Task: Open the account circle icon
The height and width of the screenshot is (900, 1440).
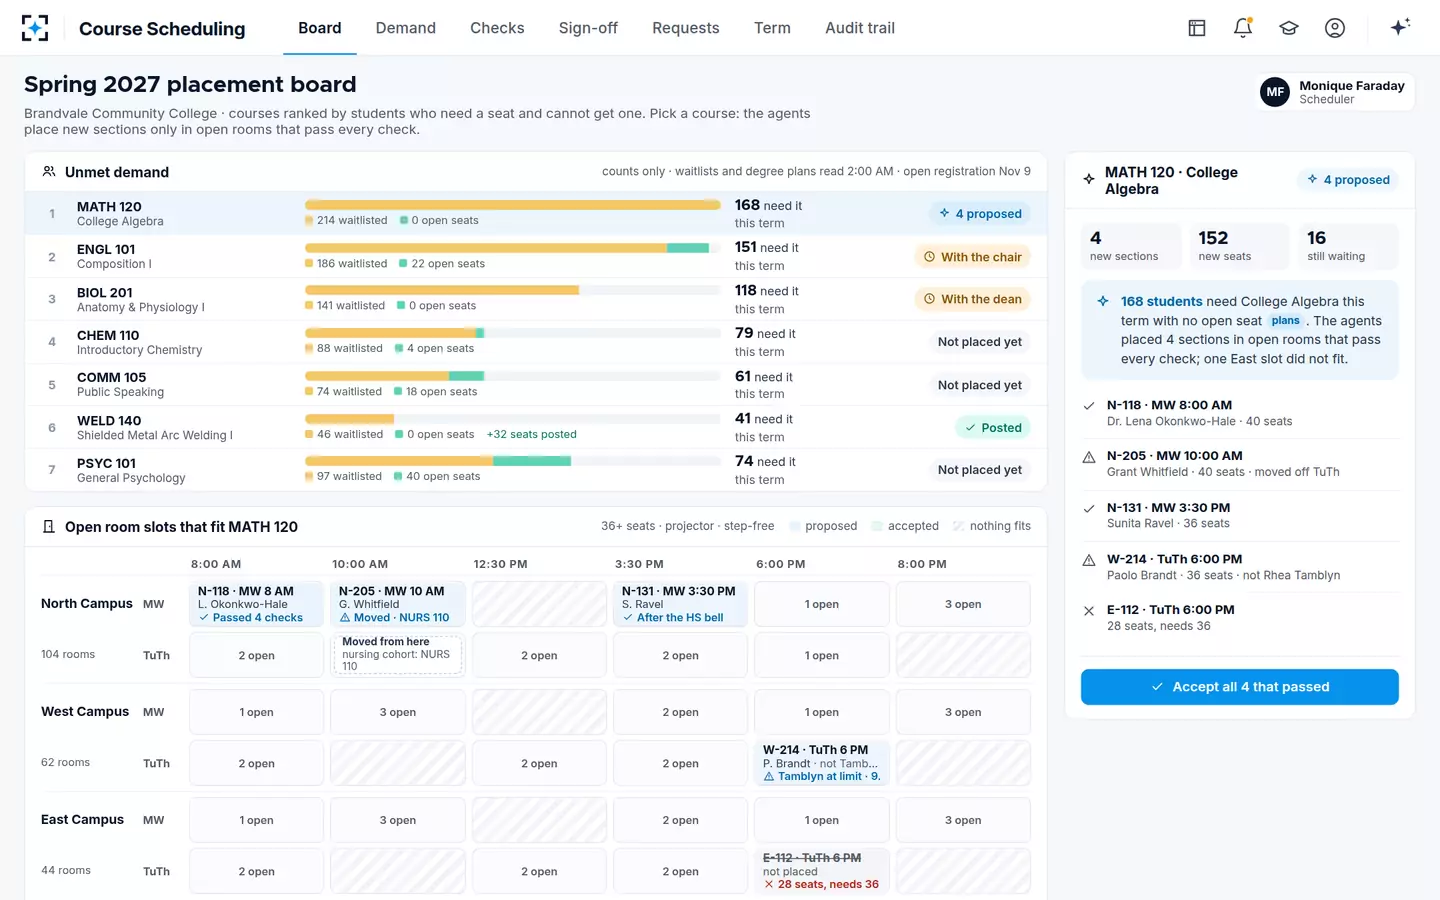Action: coord(1335,28)
